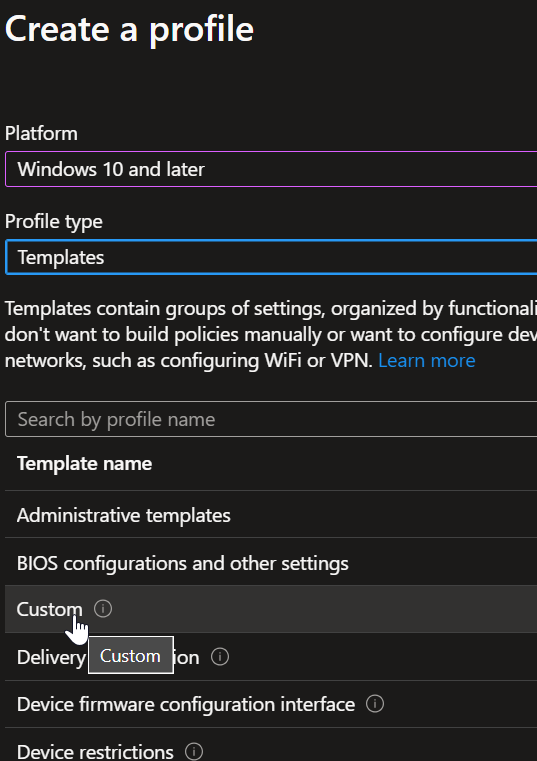Select Device firmware configuration interface template

271,704
